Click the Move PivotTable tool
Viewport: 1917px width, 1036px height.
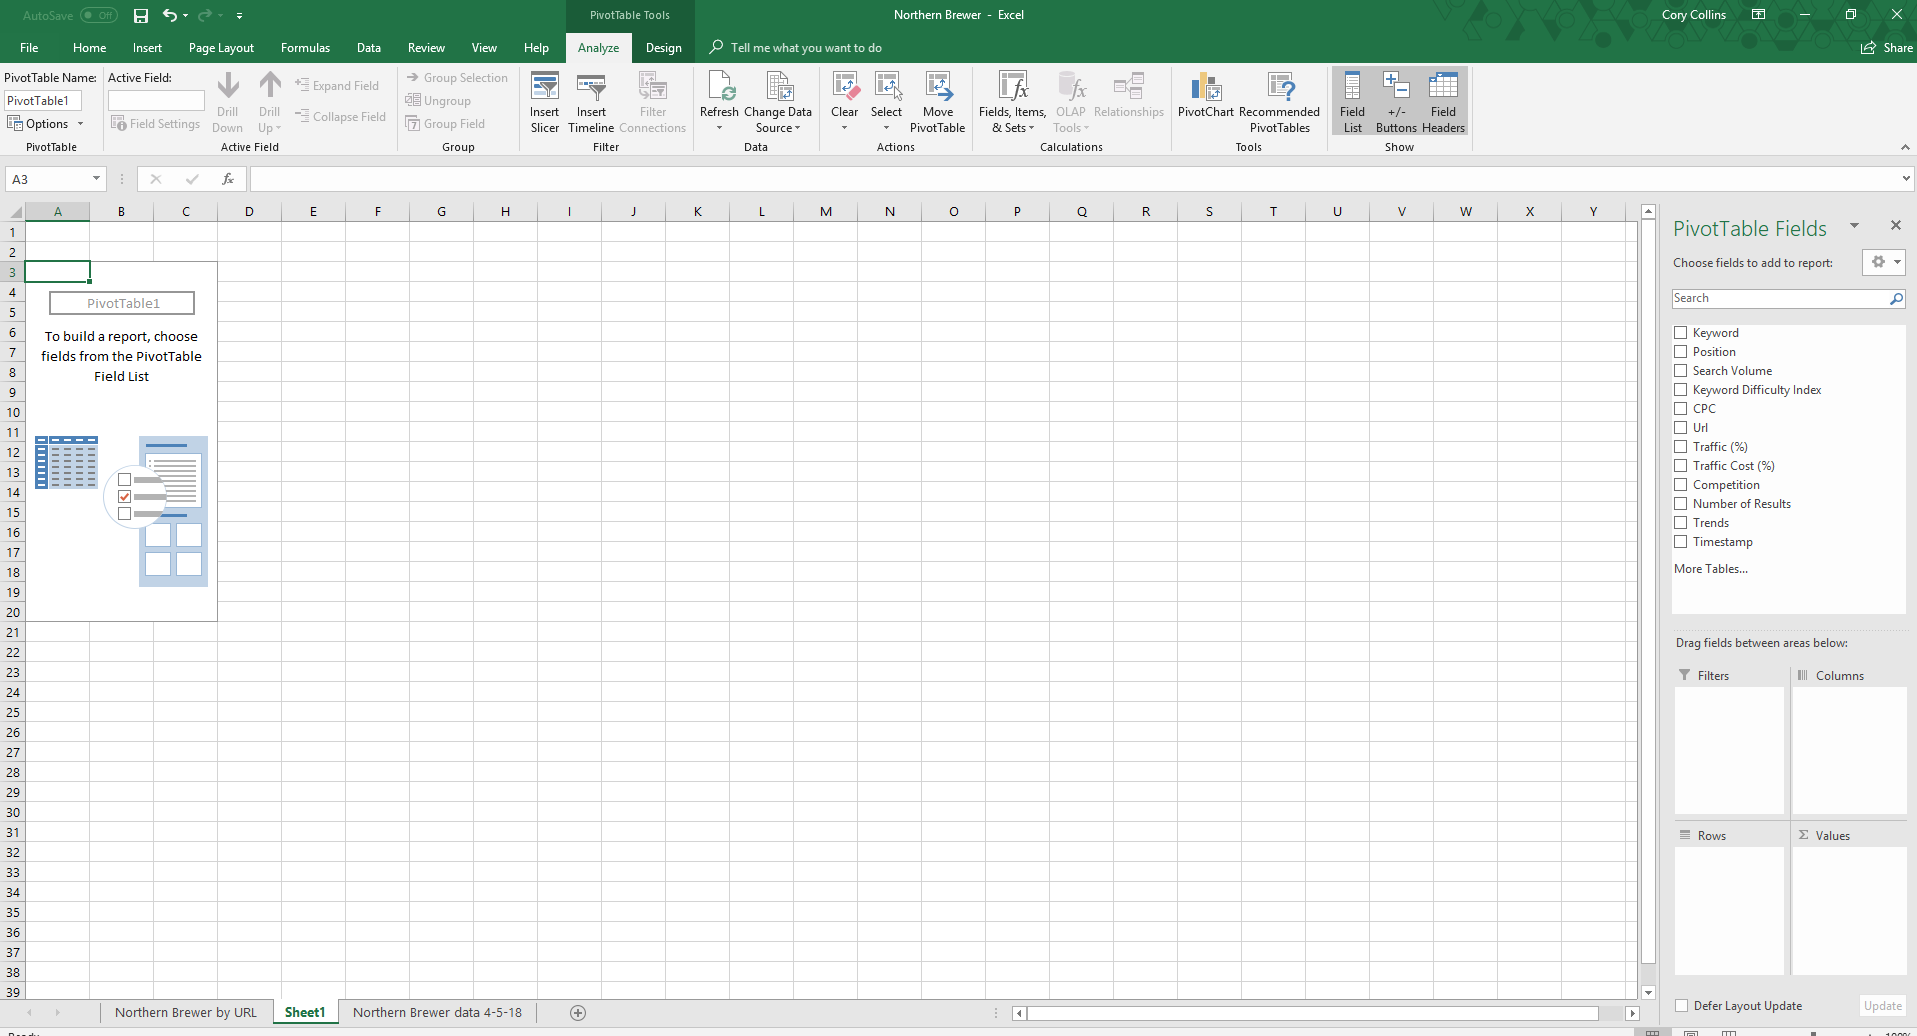[937, 101]
